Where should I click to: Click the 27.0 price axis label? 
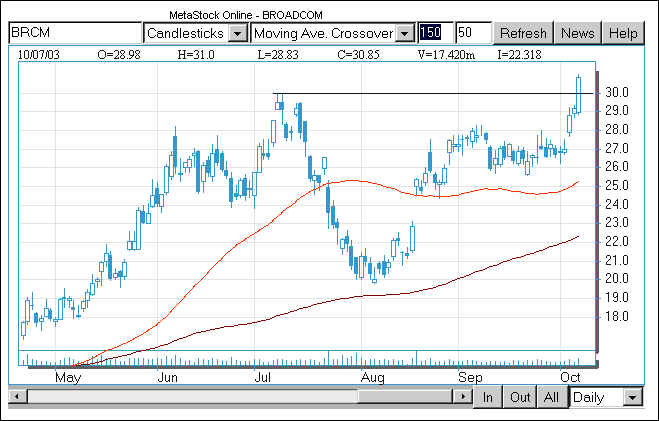[x=617, y=148]
